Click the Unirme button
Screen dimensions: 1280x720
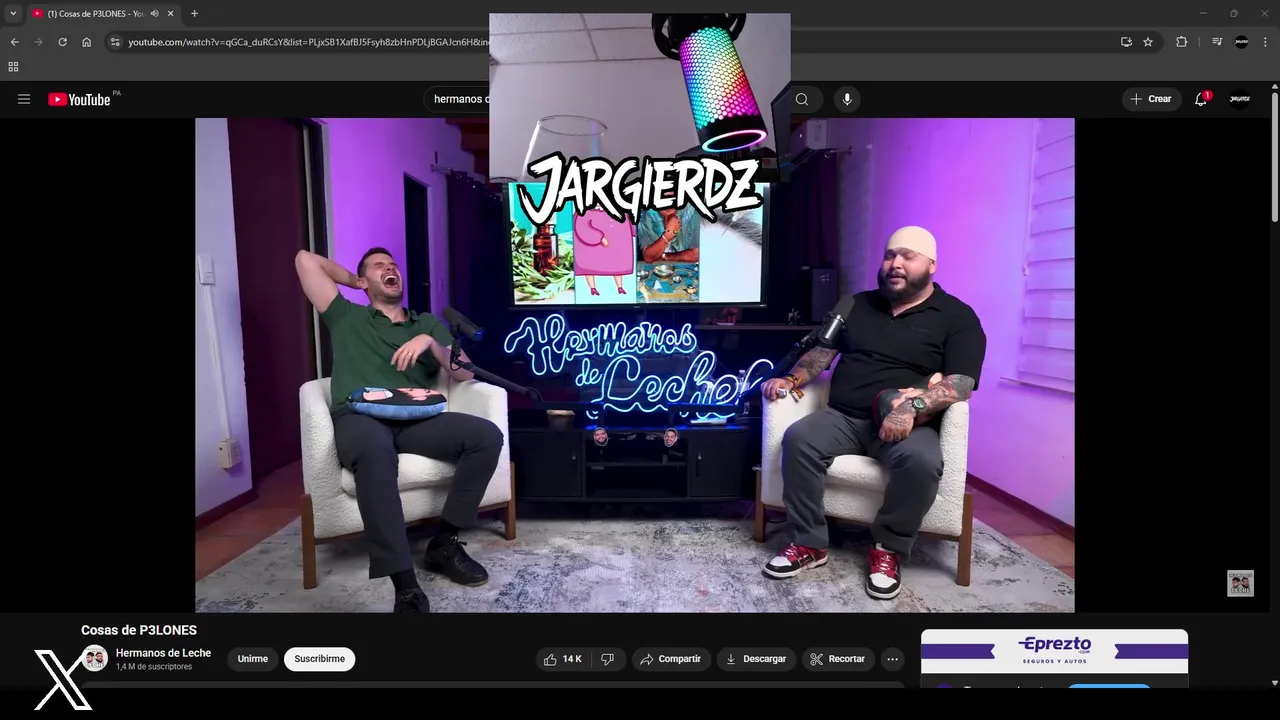(x=253, y=659)
